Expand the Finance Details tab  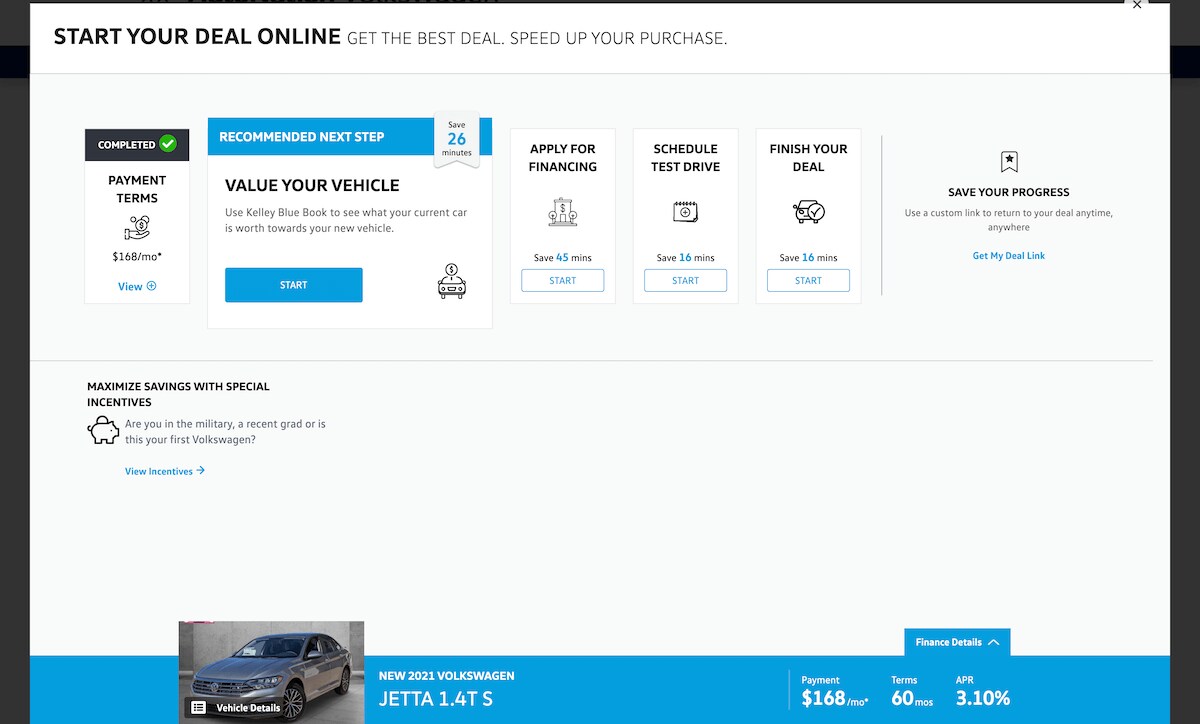pyautogui.click(x=957, y=642)
